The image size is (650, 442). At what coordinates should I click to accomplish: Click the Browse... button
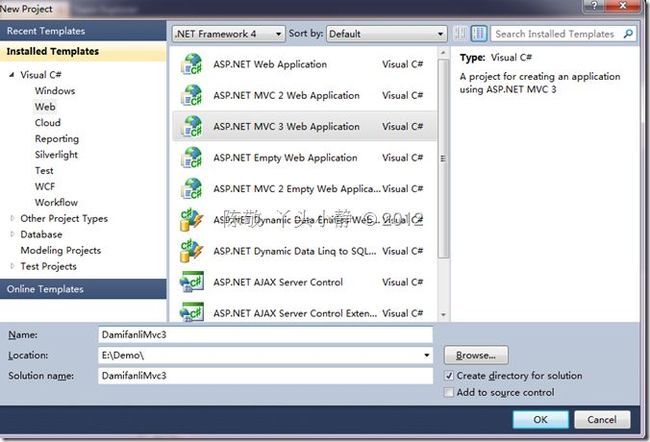click(476, 355)
